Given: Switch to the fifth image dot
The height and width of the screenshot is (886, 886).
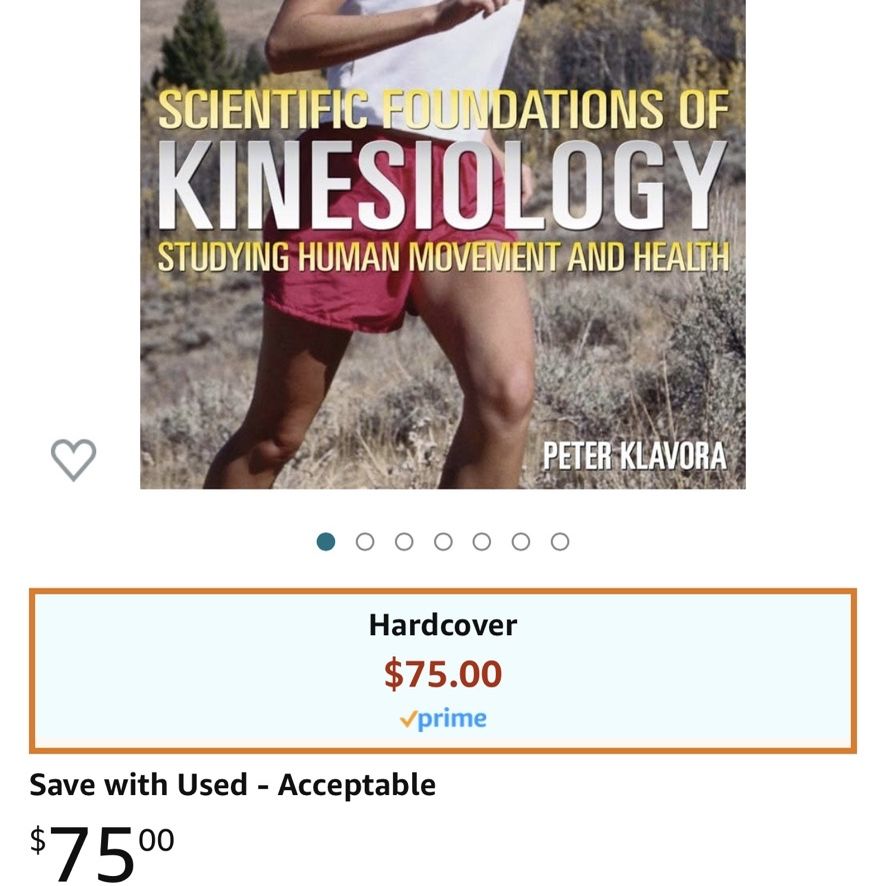Looking at the screenshot, I should tap(481, 541).
